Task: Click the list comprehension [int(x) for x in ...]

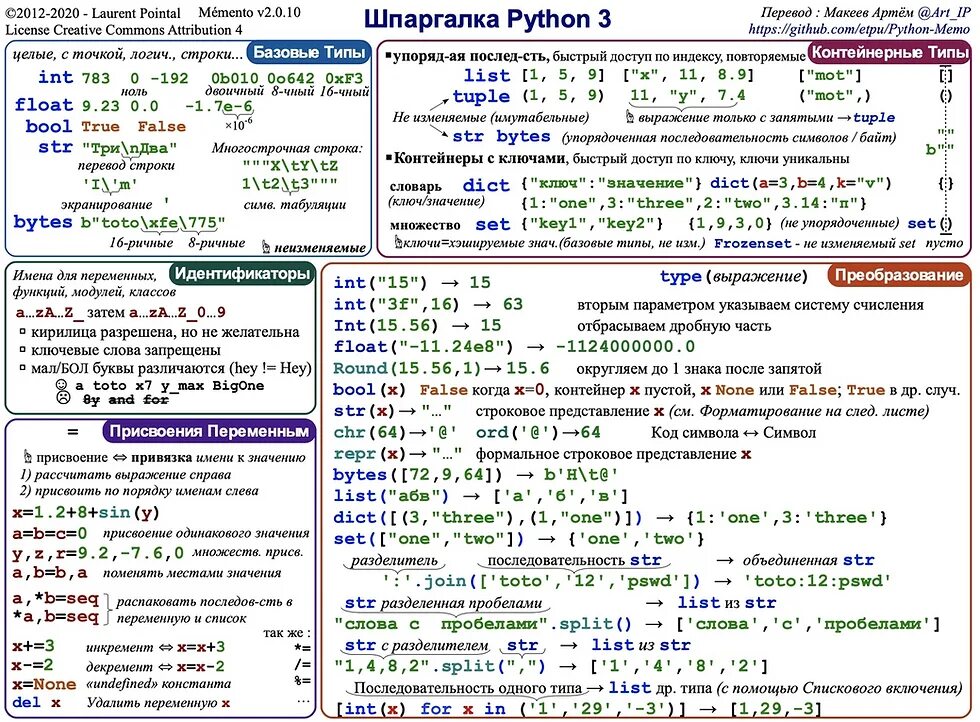Action: (x=511, y=709)
